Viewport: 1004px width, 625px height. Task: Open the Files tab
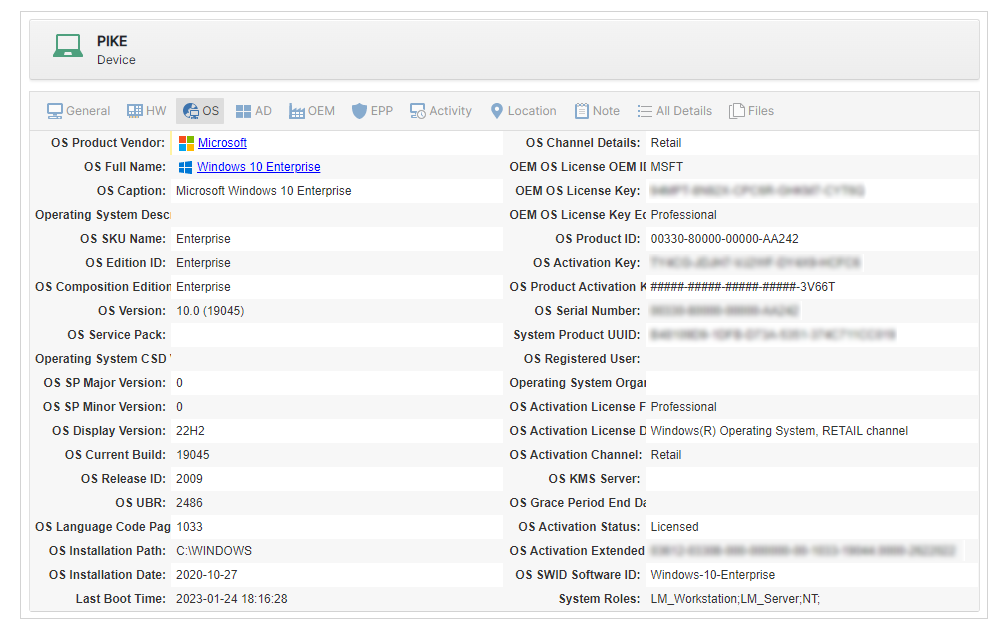tap(751, 111)
